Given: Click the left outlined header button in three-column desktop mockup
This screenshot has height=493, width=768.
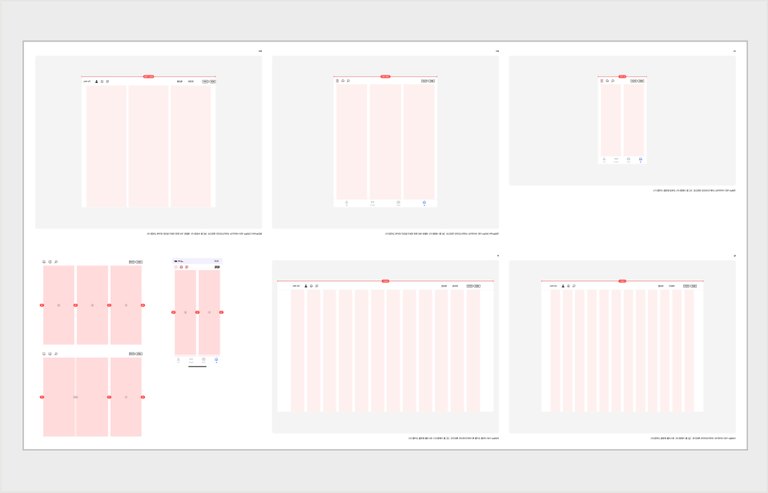Looking at the screenshot, I should coord(206,81).
